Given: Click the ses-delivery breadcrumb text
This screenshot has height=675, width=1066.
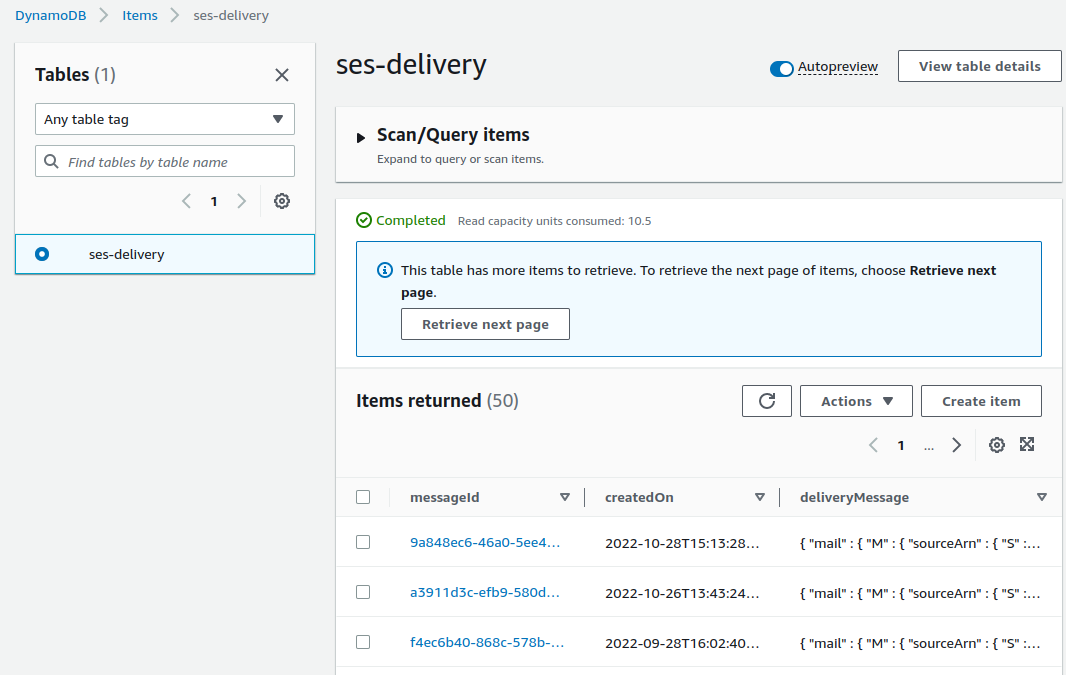Looking at the screenshot, I should click(231, 15).
